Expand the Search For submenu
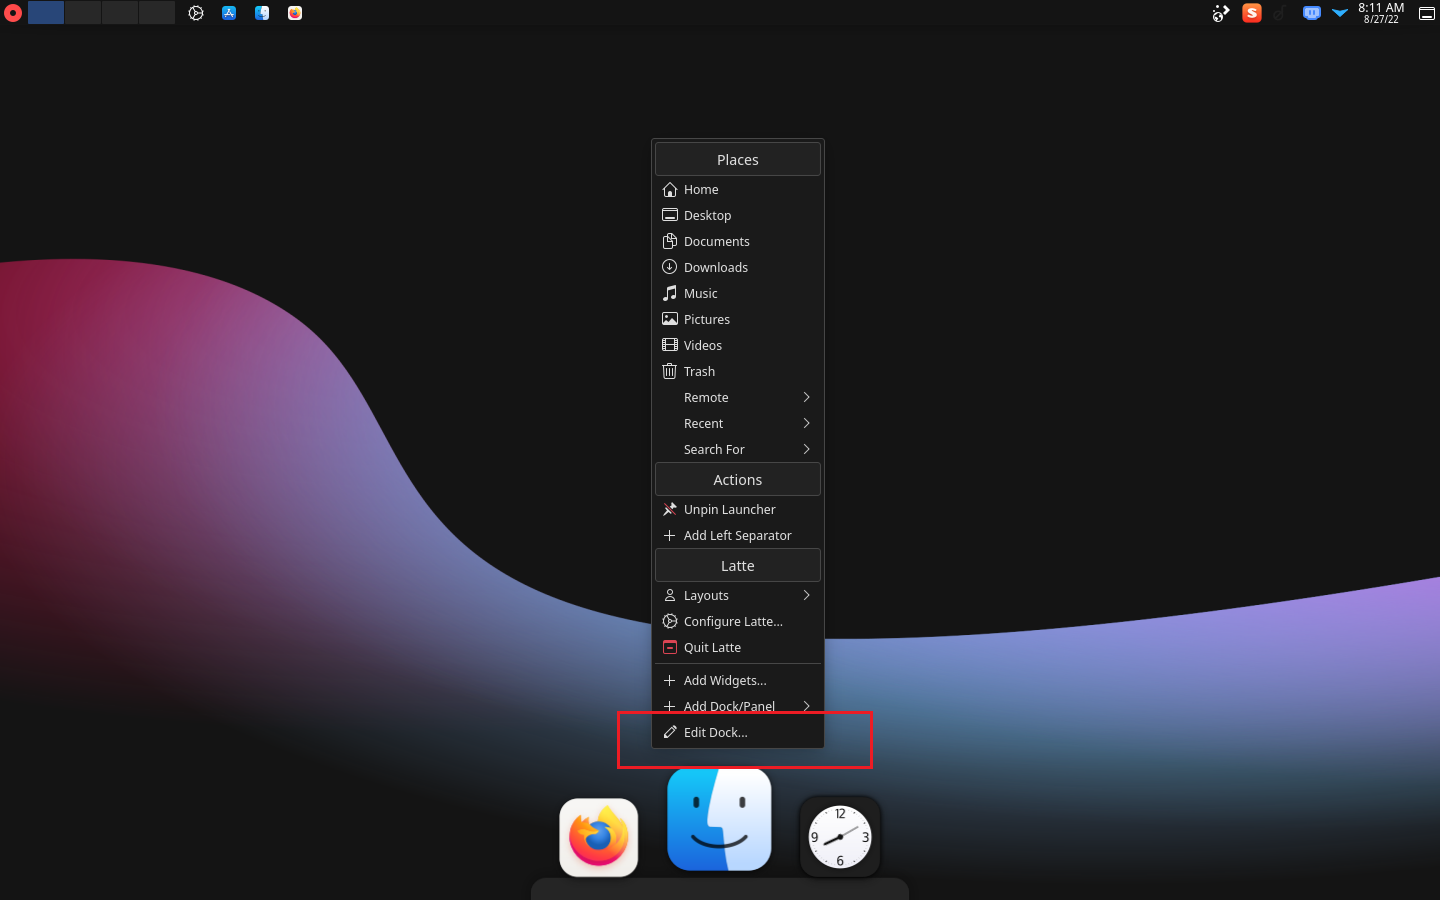This screenshot has height=900, width=1440. 738,449
